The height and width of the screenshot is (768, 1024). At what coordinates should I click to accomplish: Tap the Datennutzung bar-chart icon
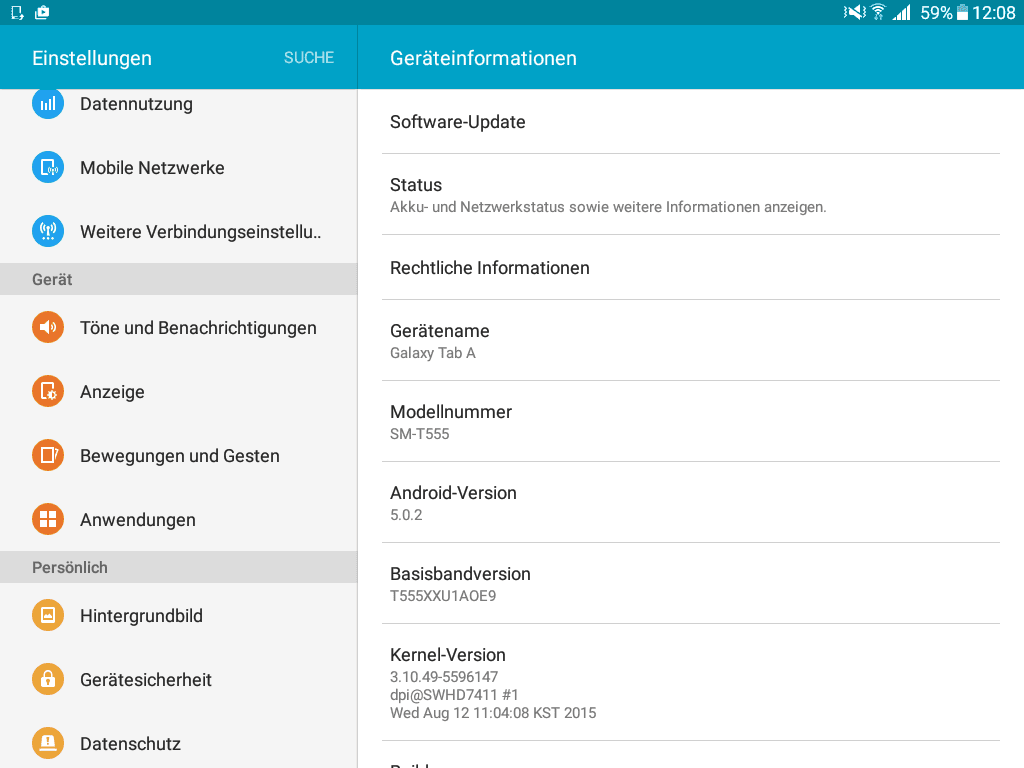48,104
